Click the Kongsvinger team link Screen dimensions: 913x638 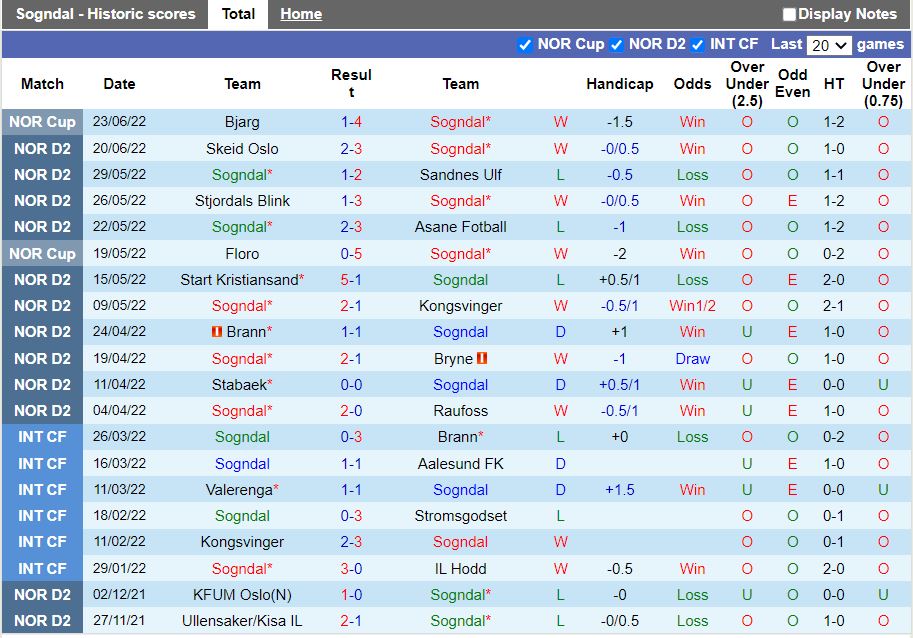point(460,305)
